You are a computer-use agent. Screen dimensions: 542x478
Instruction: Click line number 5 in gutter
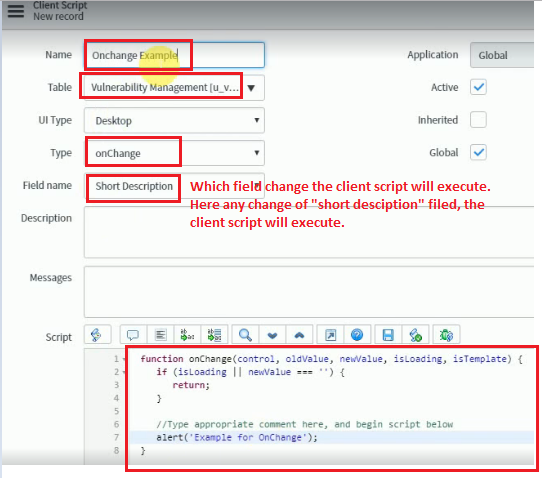click(116, 411)
